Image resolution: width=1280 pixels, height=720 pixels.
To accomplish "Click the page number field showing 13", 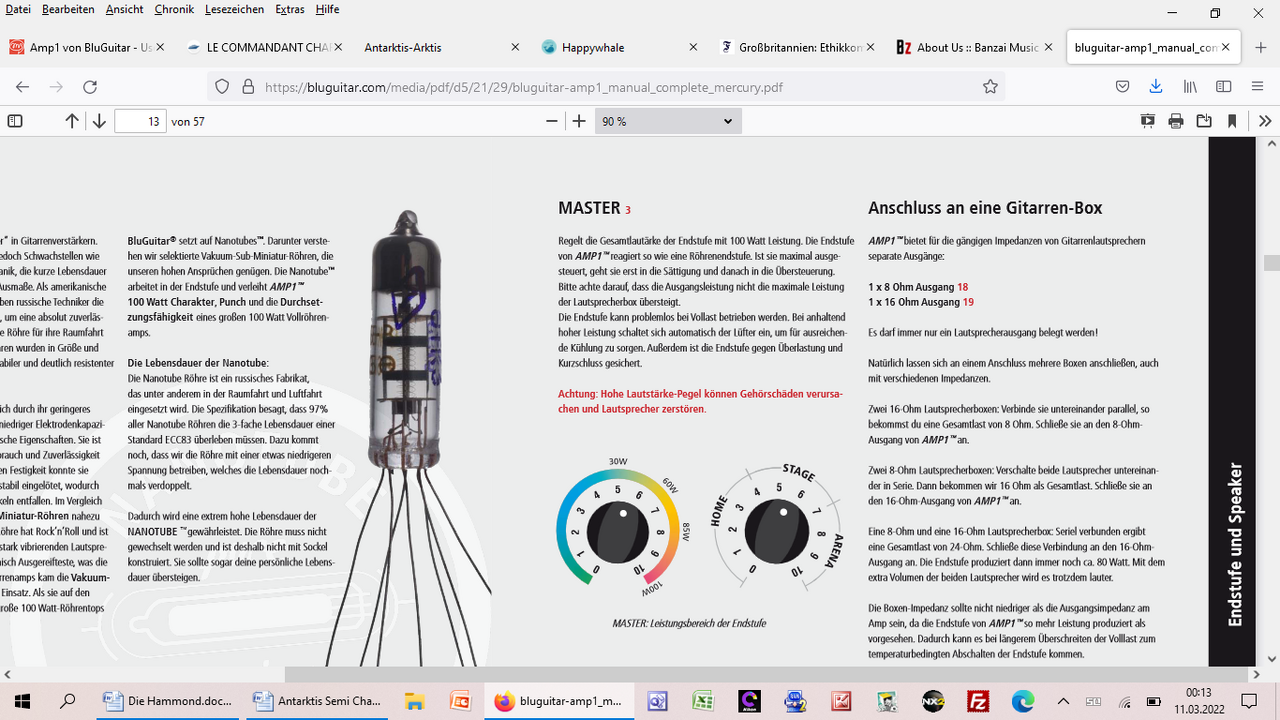I will (x=140, y=121).
